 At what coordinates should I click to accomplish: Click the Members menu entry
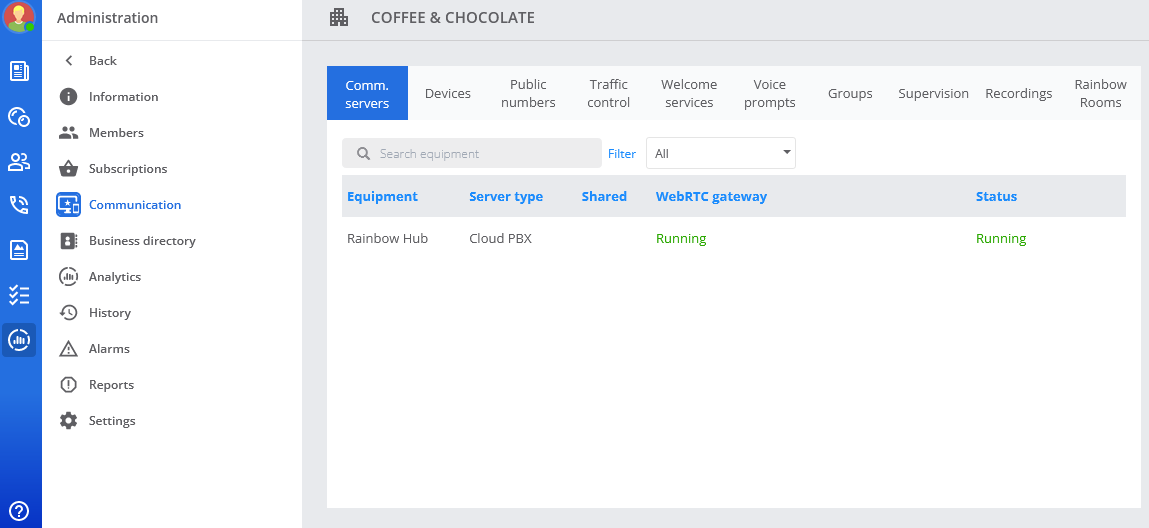[116, 133]
